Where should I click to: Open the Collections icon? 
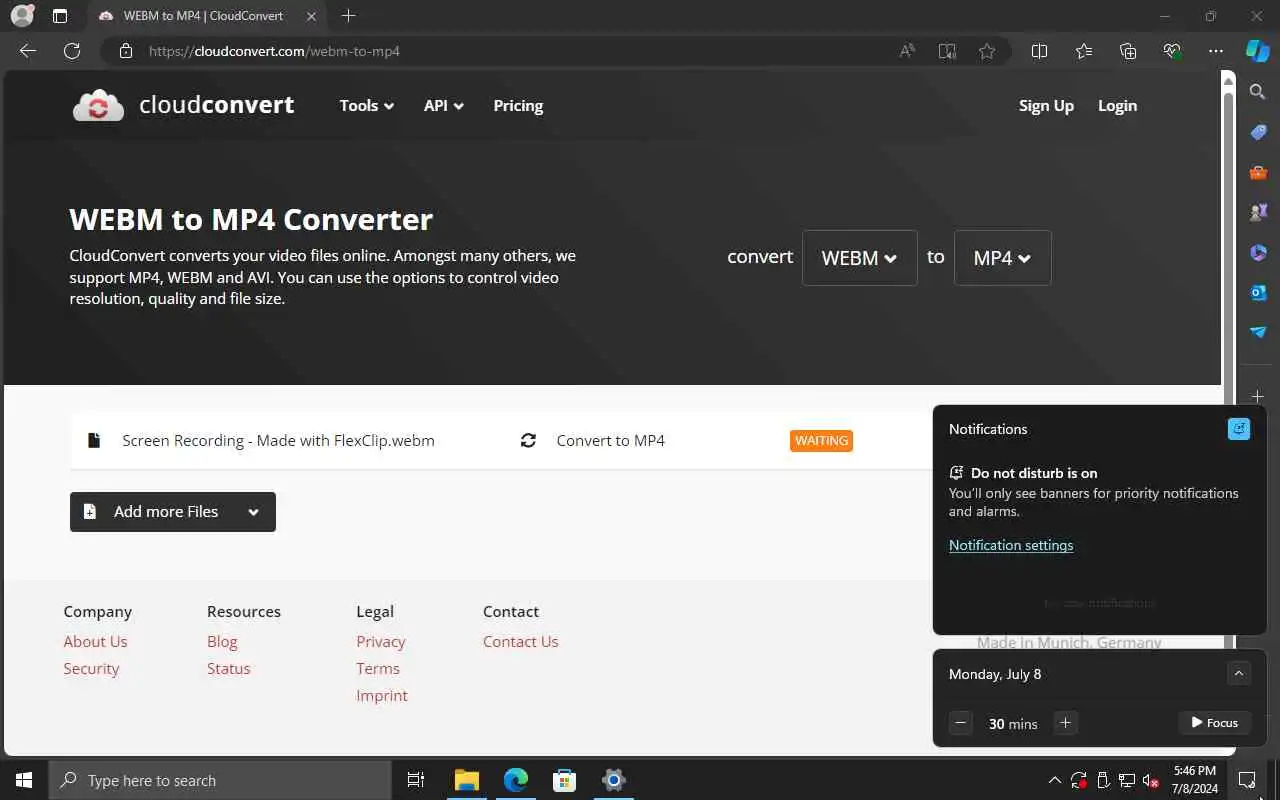click(1128, 51)
